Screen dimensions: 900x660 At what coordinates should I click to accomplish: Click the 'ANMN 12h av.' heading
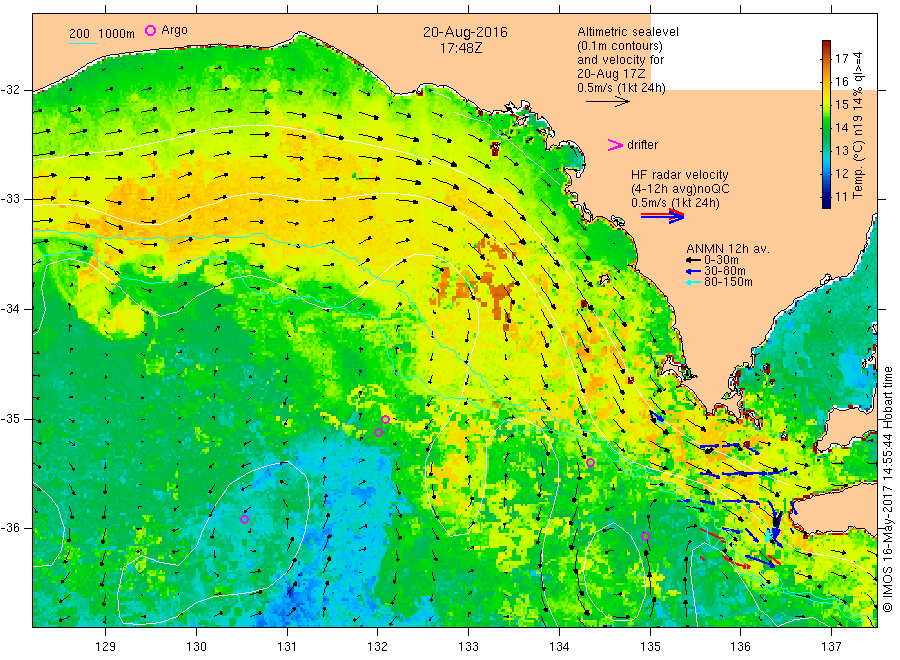(728, 249)
